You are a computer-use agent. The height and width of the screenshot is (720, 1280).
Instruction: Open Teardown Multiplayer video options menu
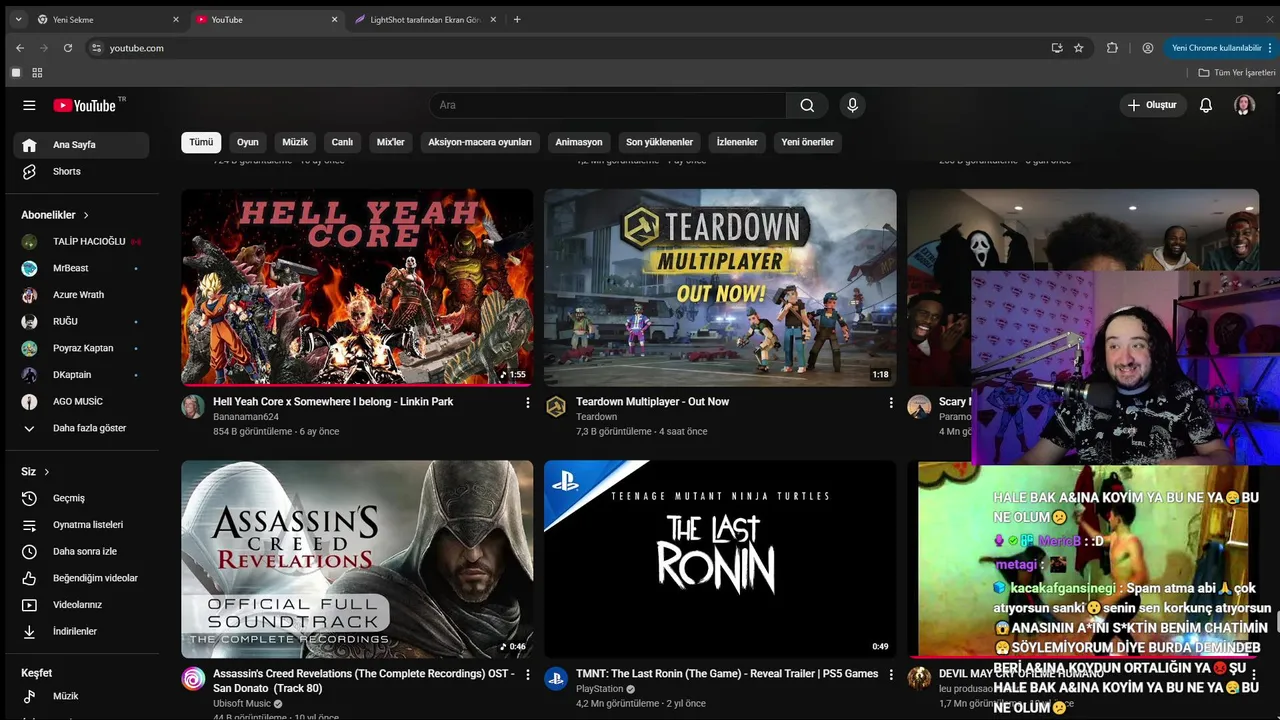[x=891, y=402]
